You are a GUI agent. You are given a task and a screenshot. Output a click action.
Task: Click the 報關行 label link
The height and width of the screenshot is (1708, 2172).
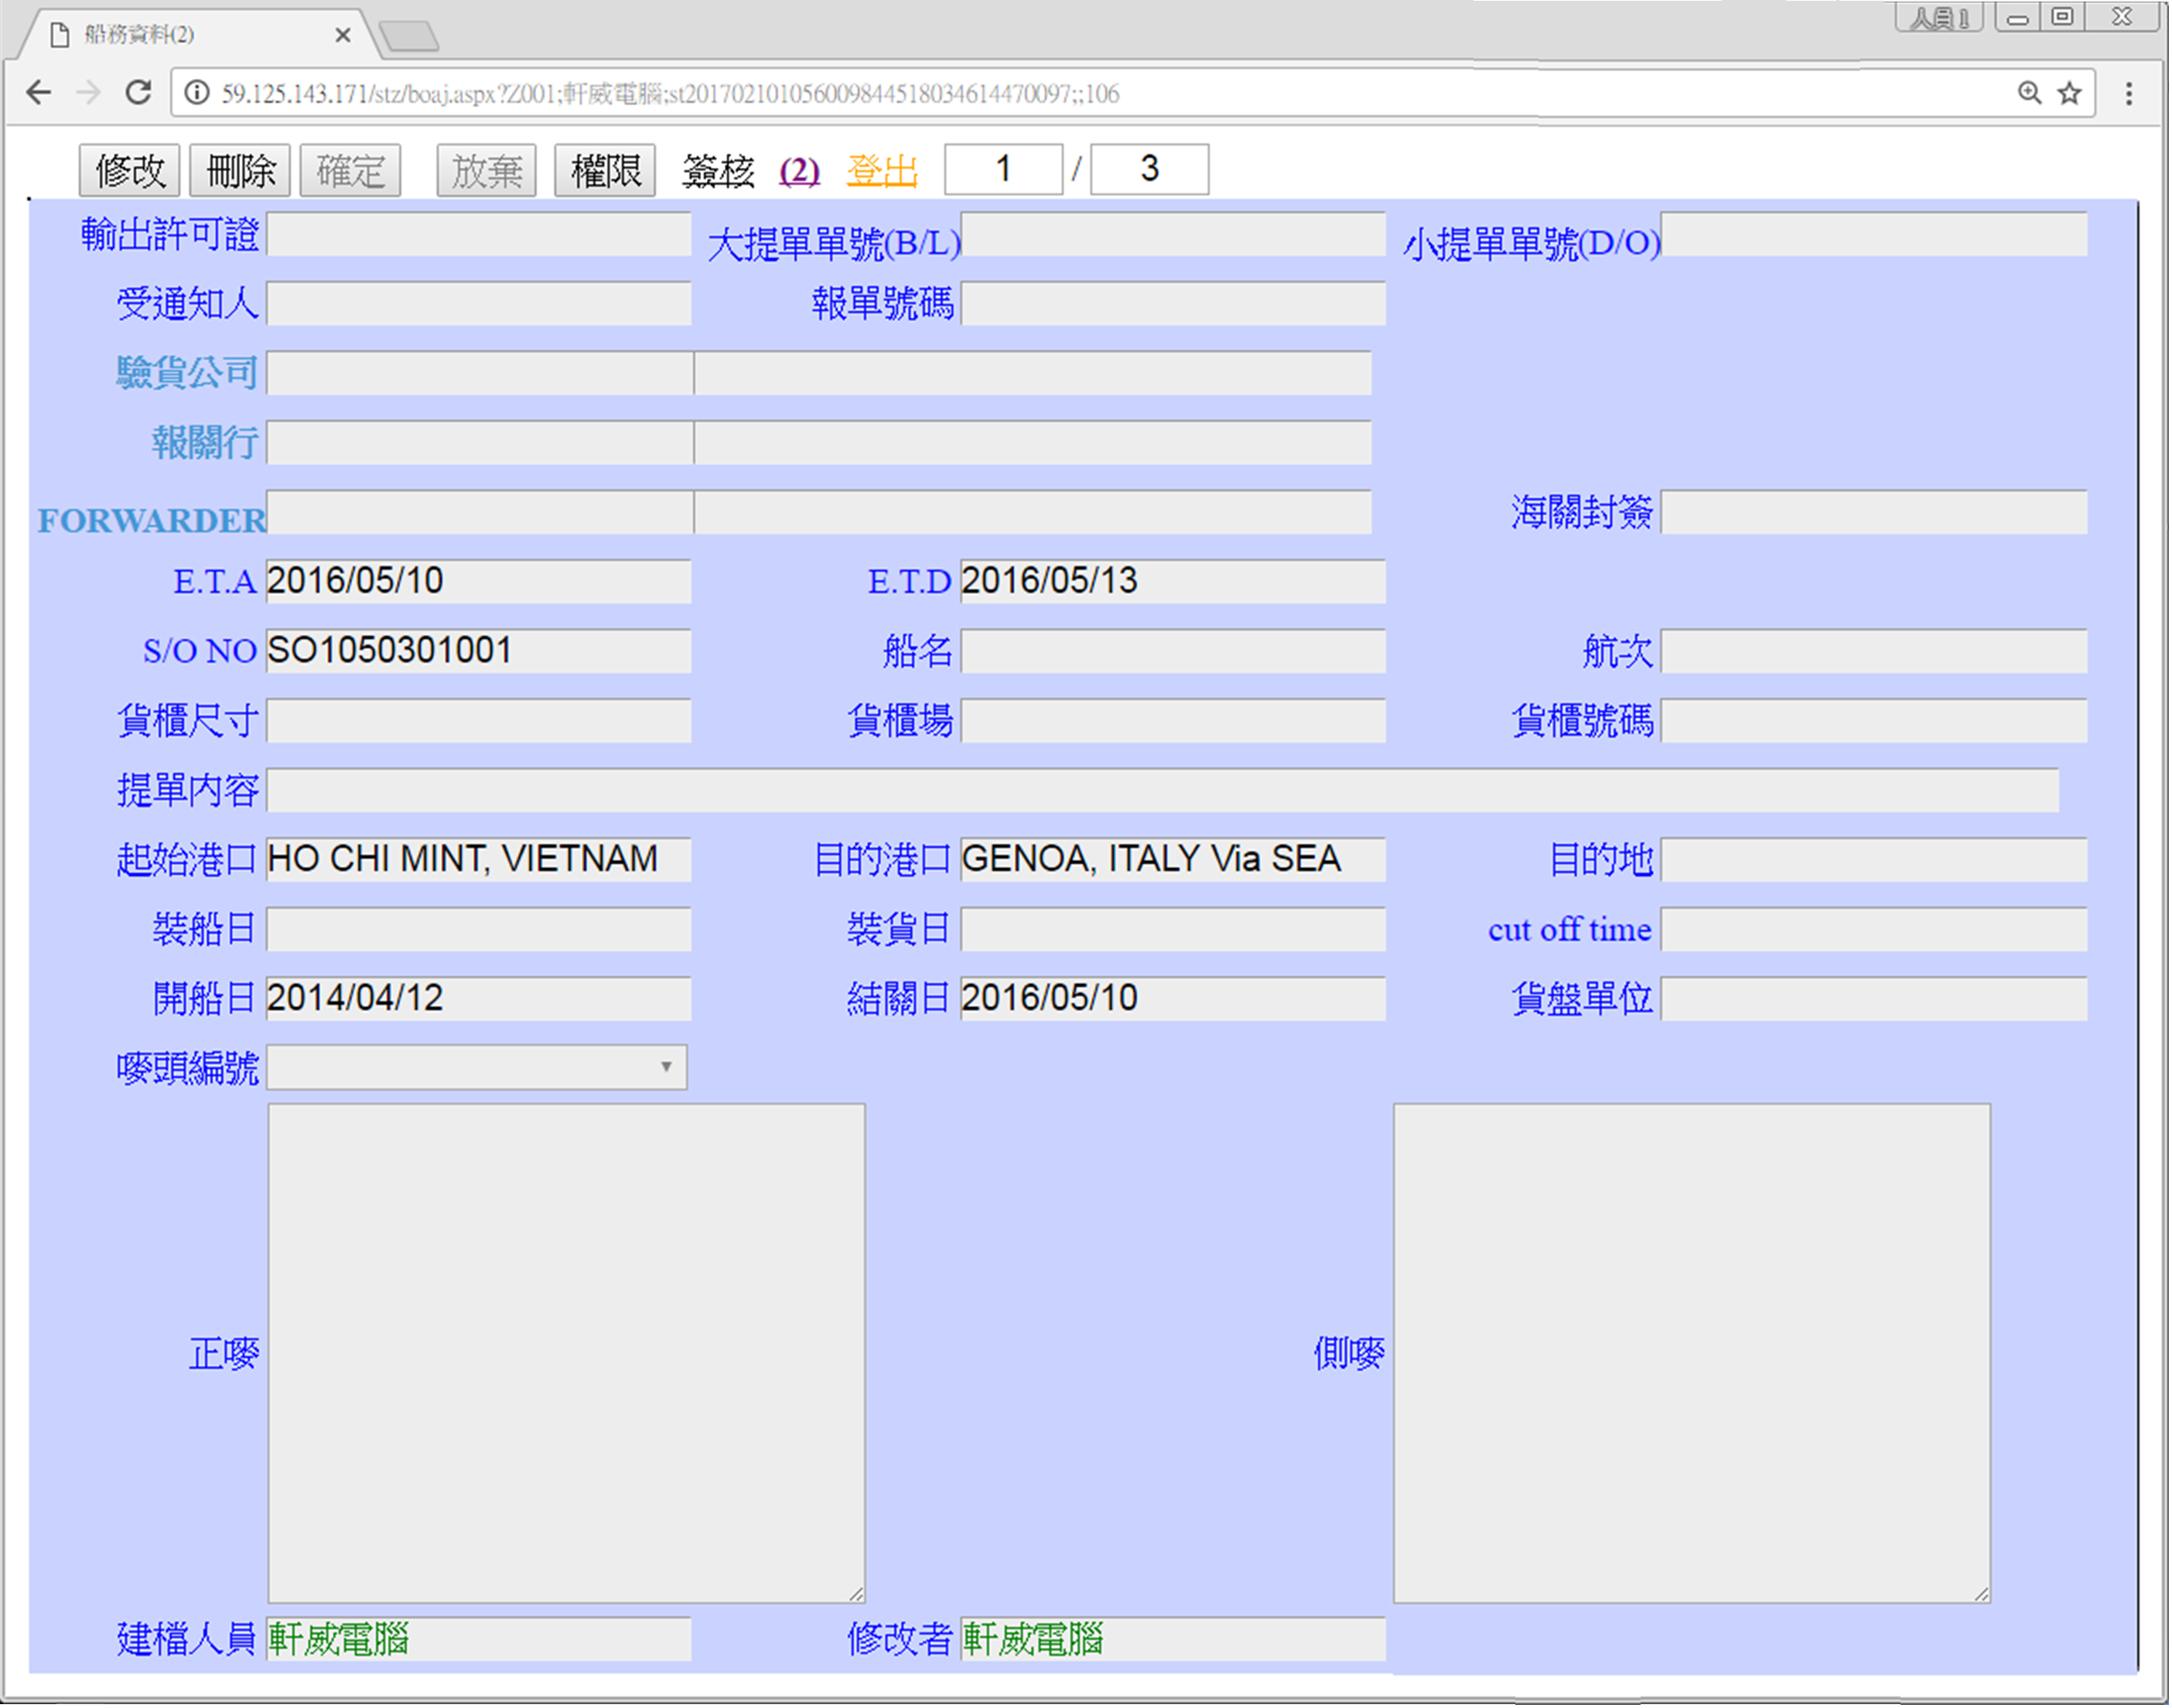(206, 443)
